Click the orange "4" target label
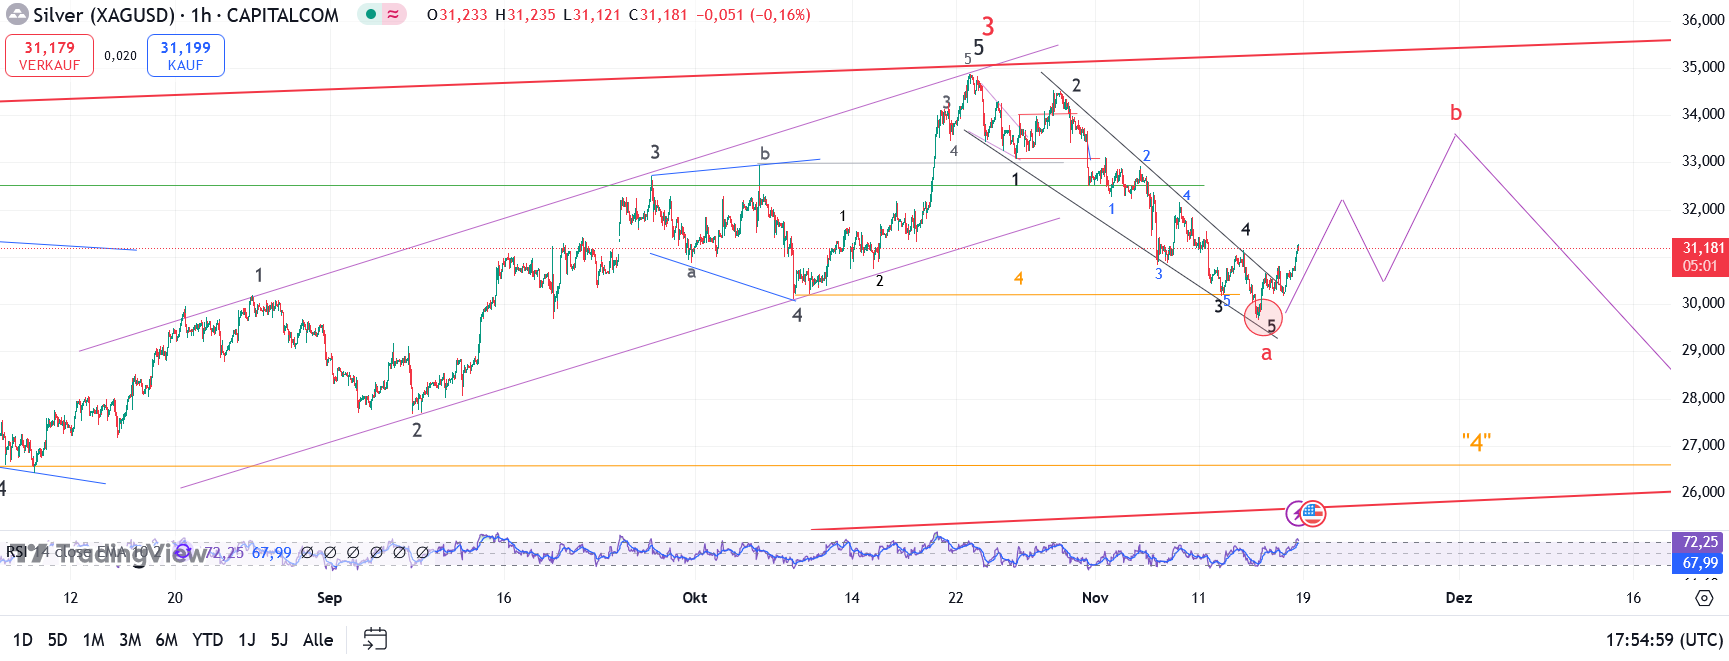 click(x=1476, y=442)
